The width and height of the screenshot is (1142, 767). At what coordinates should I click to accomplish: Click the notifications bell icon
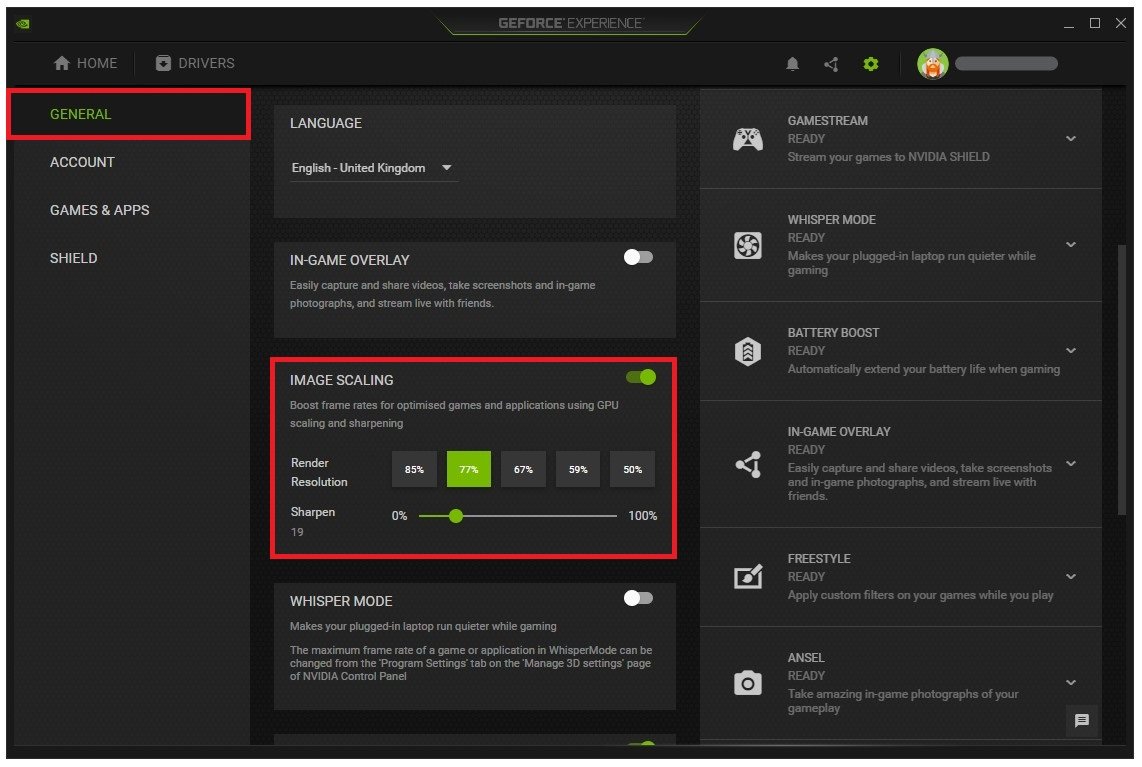pyautogui.click(x=792, y=64)
